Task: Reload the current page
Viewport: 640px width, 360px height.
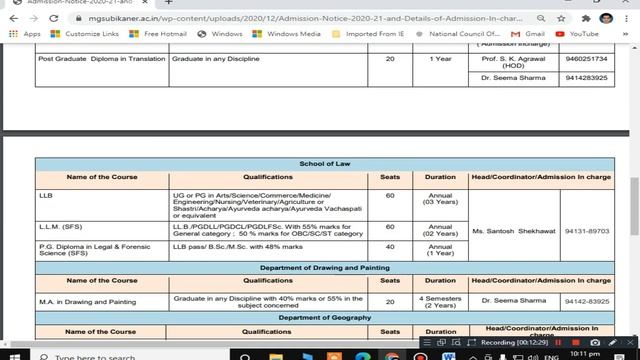Action: (53, 19)
